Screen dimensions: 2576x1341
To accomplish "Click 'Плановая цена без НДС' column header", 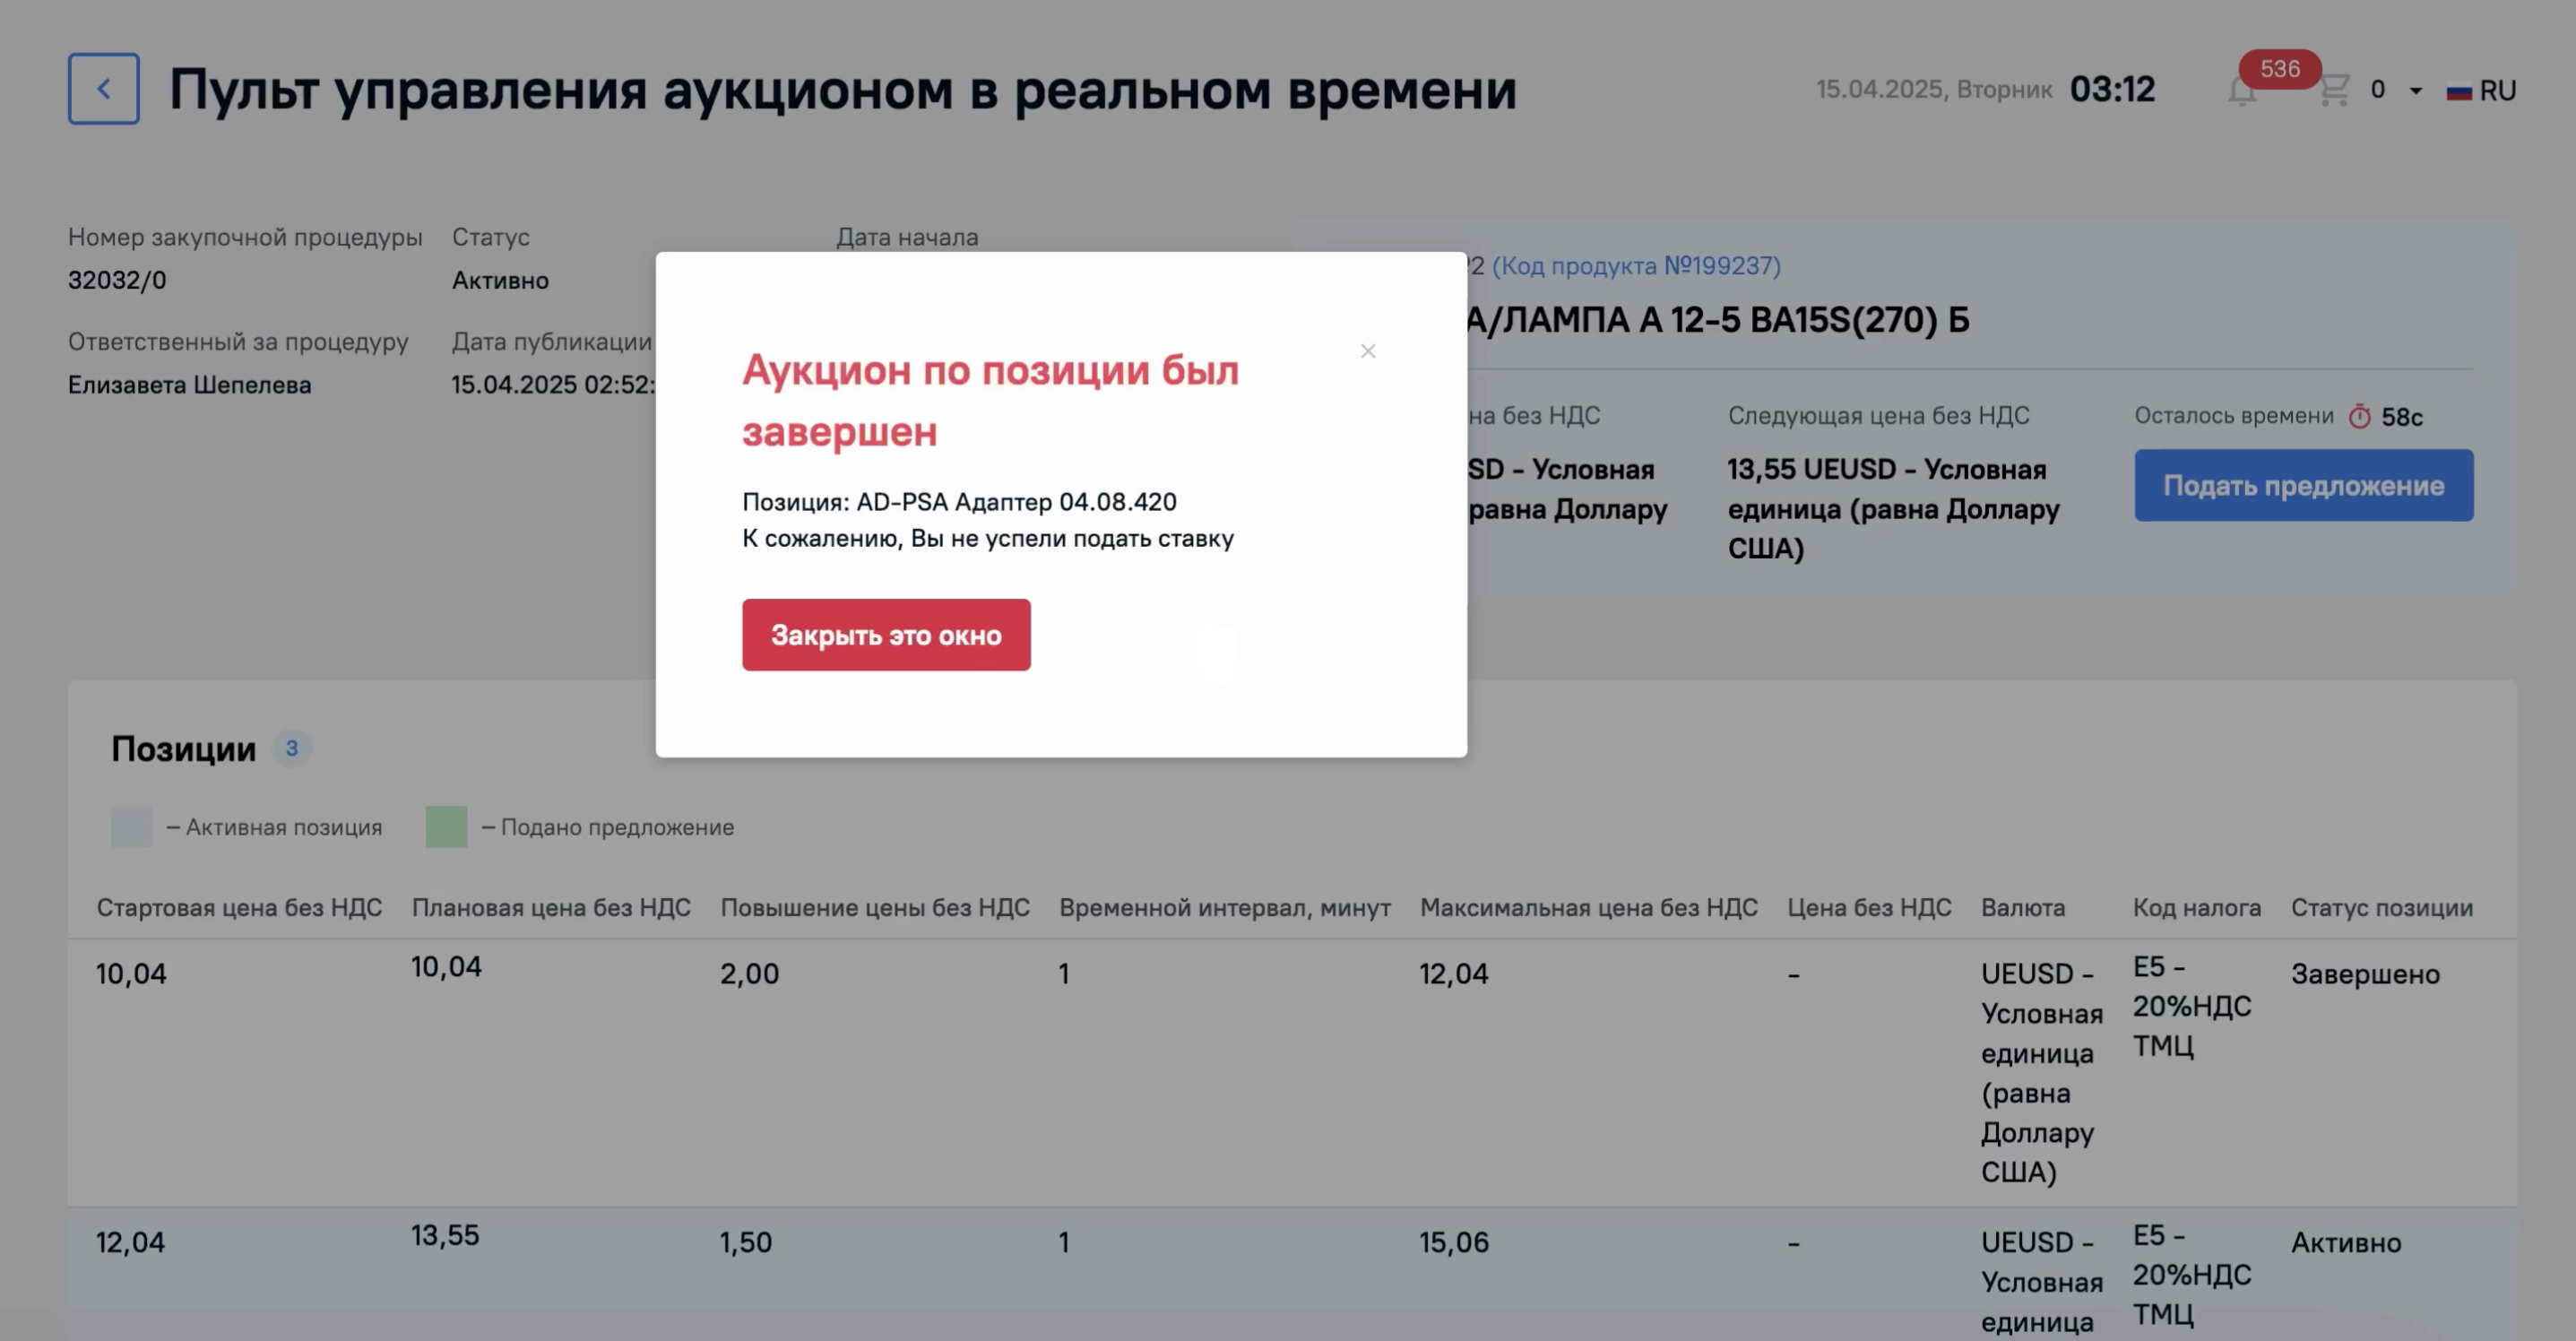I will point(551,908).
